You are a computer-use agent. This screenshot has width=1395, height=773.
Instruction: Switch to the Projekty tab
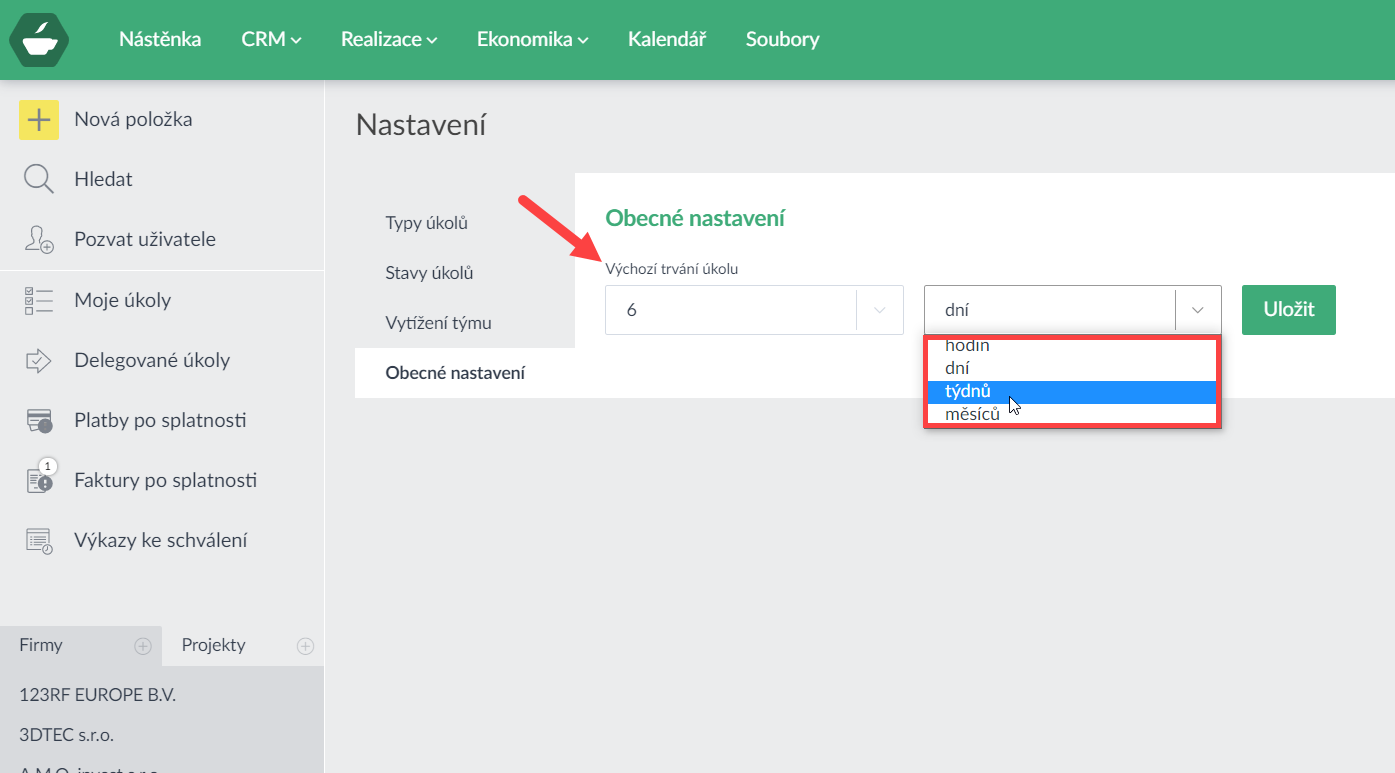click(214, 646)
